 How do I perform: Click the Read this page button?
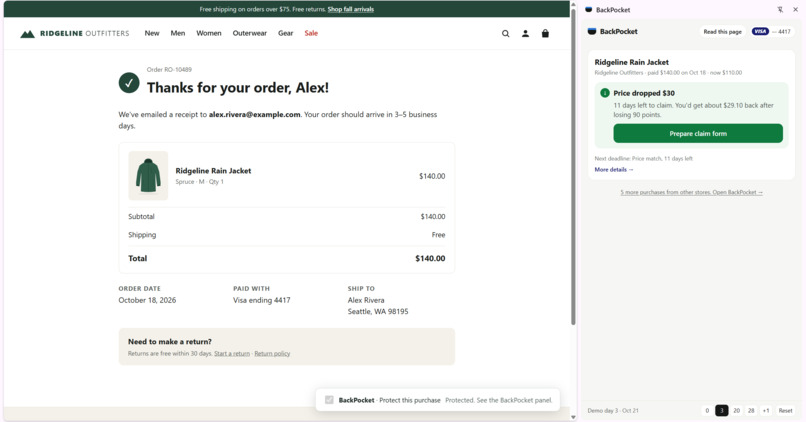pyautogui.click(x=722, y=31)
